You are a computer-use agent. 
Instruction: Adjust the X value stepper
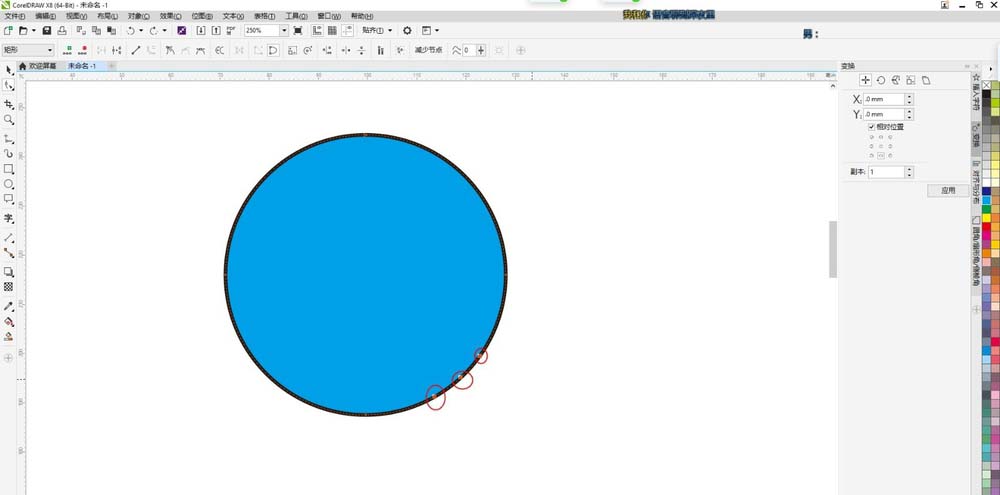coord(909,99)
